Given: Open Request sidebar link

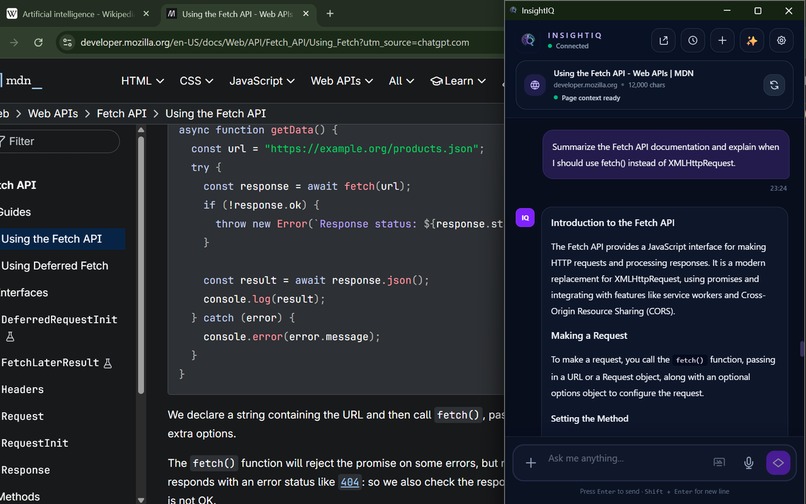Looking at the screenshot, I should point(22,417).
